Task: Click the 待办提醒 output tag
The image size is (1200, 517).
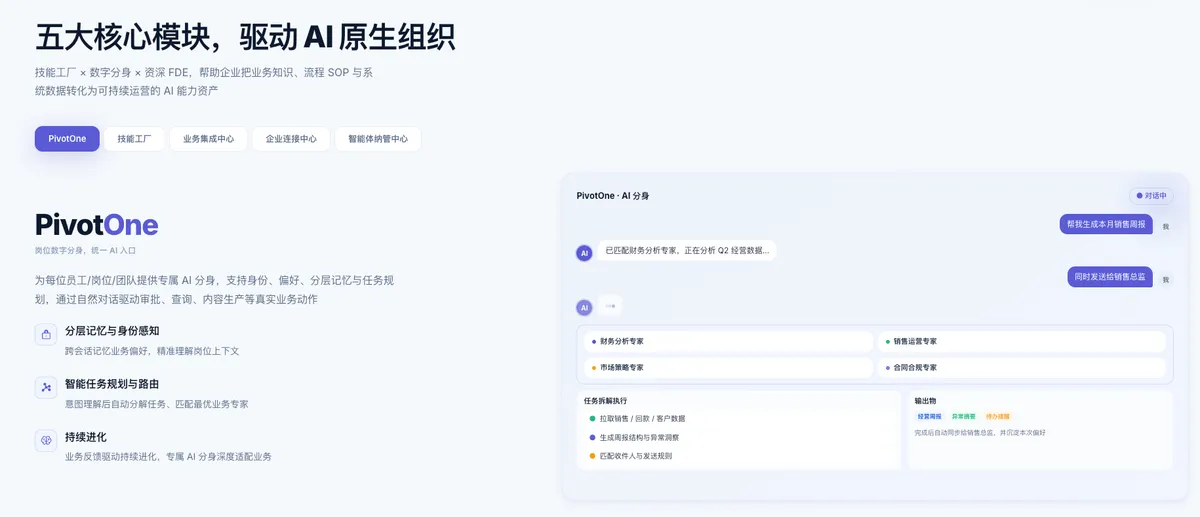Action: pyautogui.click(x=998, y=416)
